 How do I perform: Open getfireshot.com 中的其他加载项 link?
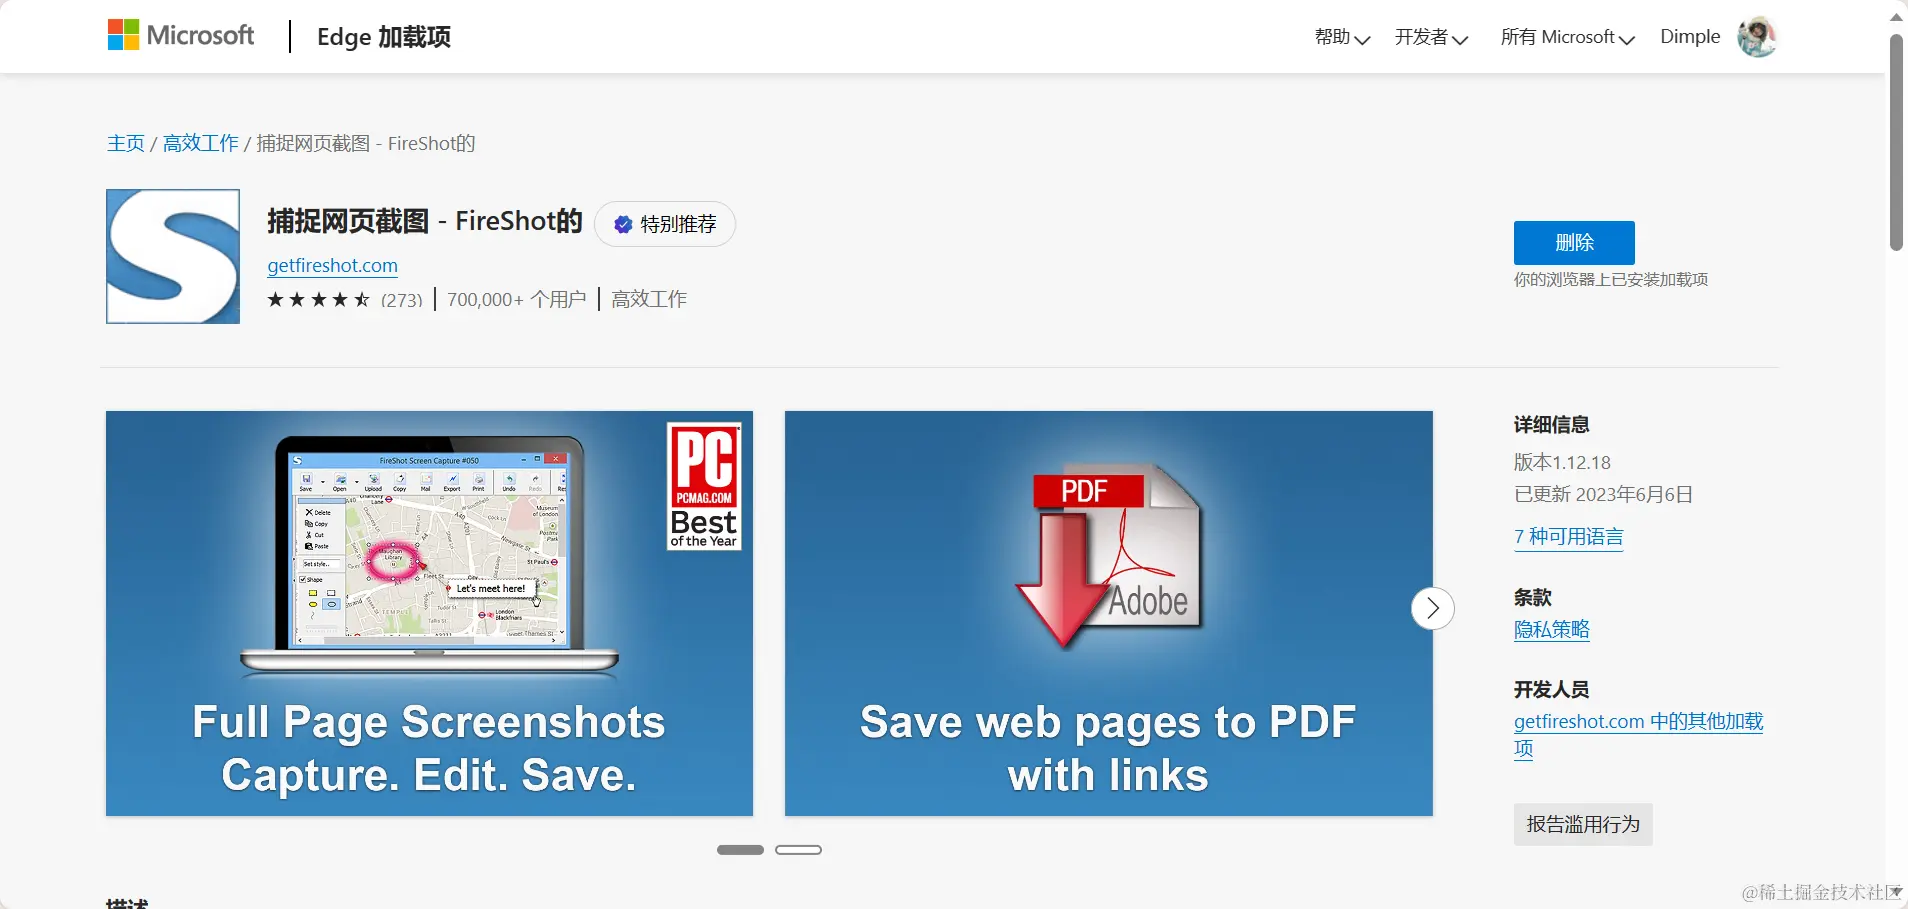click(1639, 734)
